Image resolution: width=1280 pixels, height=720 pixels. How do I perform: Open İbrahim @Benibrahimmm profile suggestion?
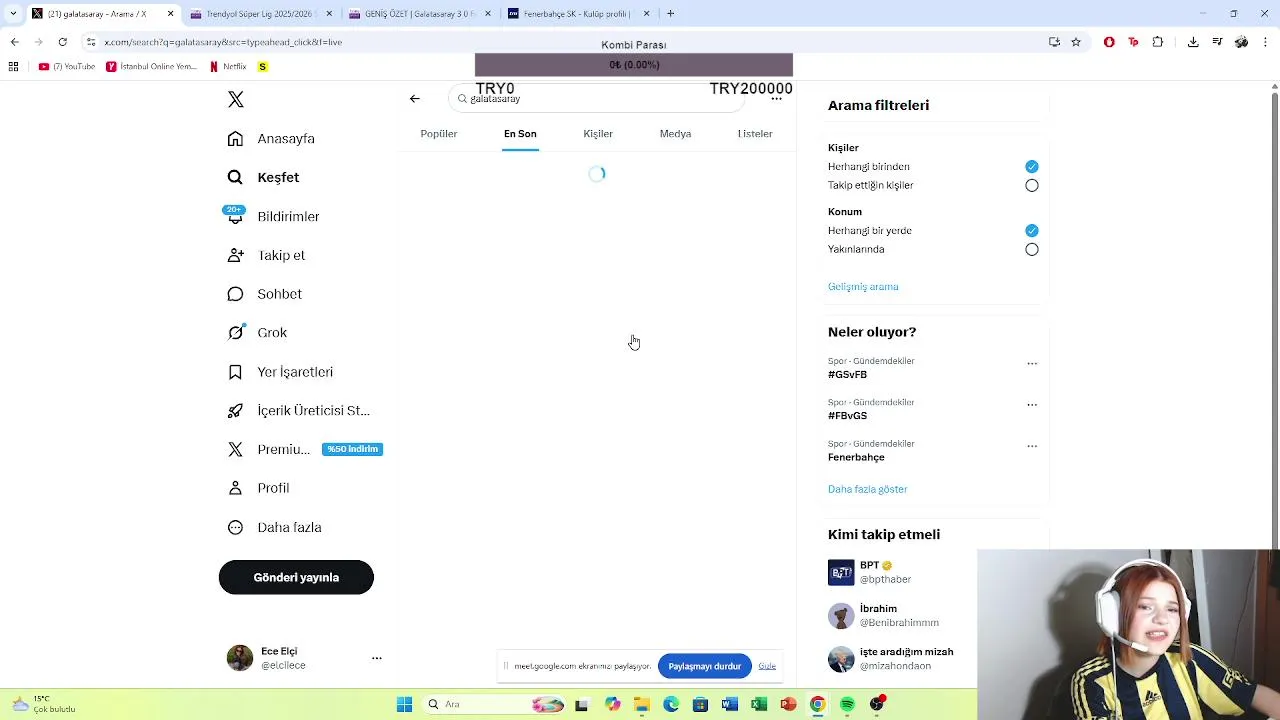(885, 615)
